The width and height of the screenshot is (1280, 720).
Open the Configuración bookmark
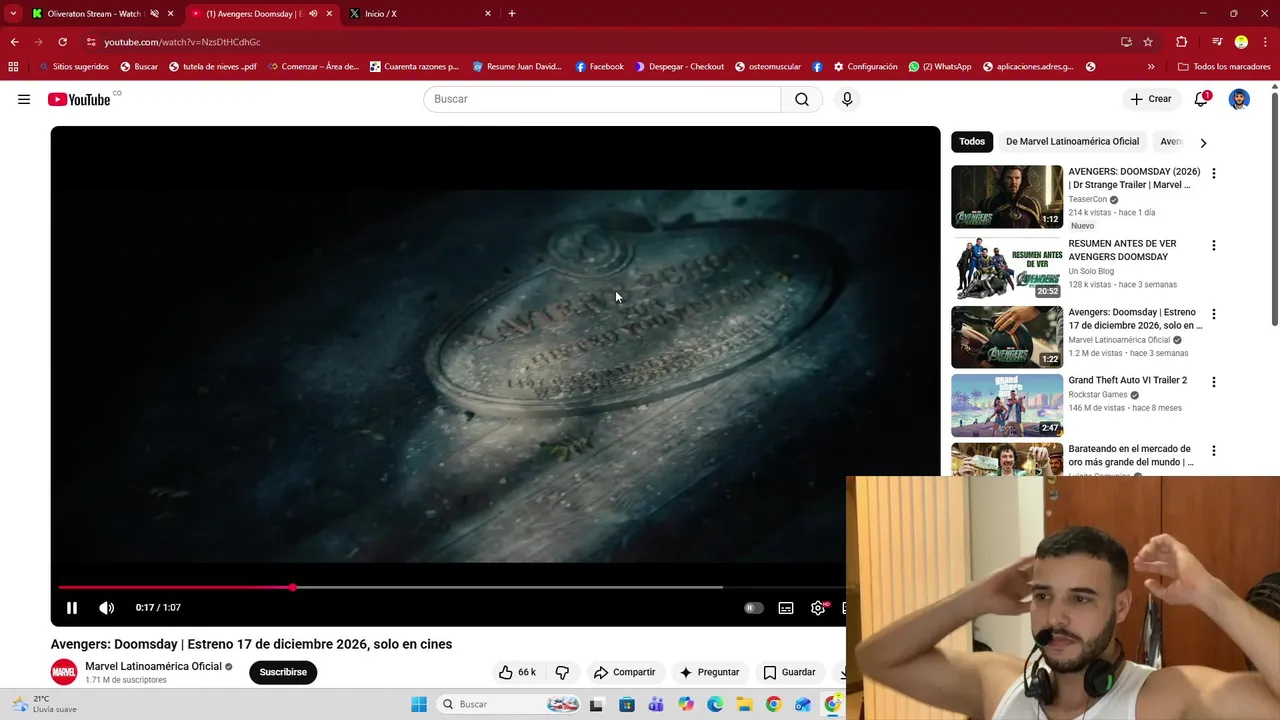tap(865, 67)
